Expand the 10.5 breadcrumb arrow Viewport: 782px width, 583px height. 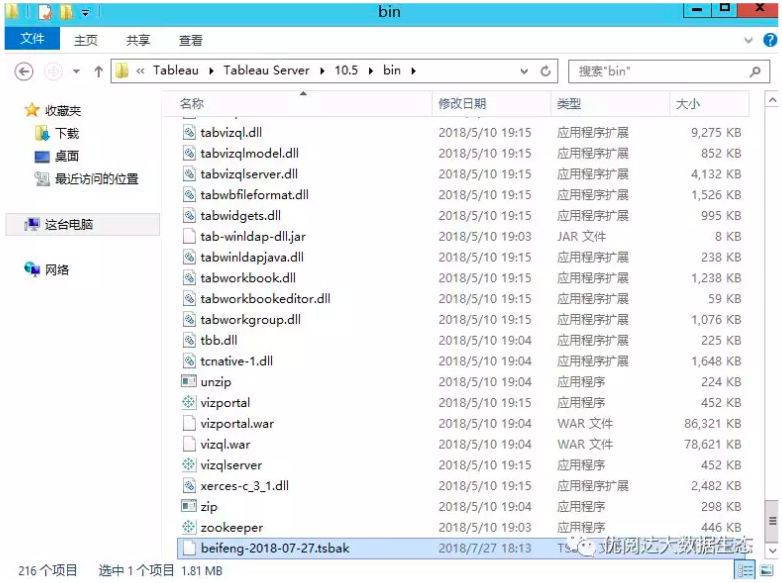point(371,71)
